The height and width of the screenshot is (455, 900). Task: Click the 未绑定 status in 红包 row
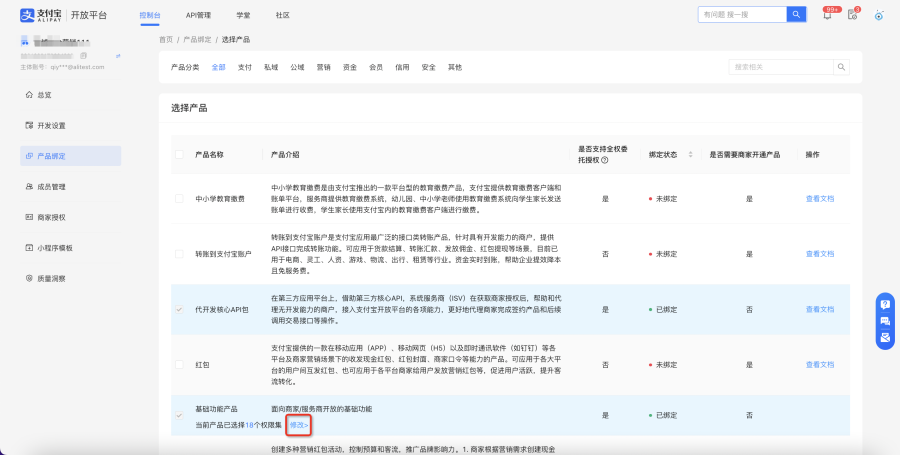click(663, 364)
